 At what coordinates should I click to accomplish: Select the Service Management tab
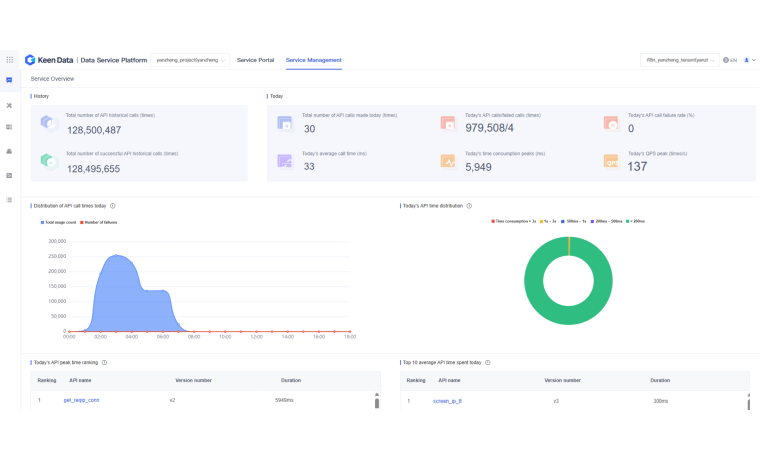(313, 60)
